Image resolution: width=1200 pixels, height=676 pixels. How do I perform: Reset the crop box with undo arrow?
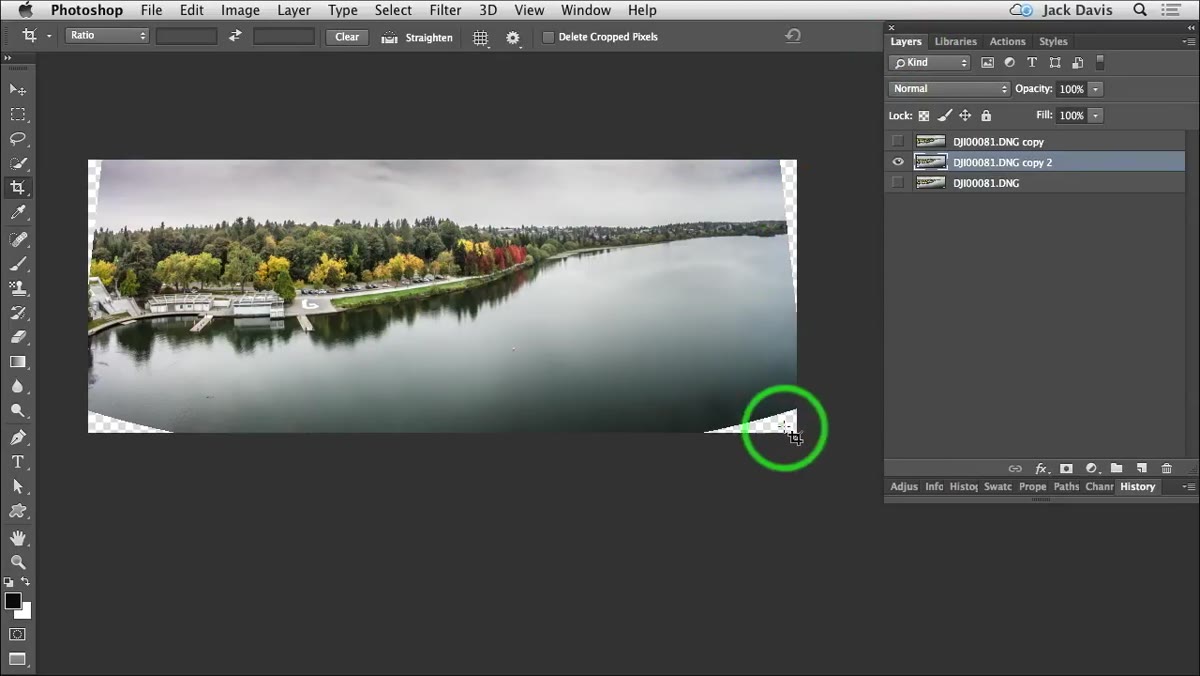pyautogui.click(x=793, y=36)
